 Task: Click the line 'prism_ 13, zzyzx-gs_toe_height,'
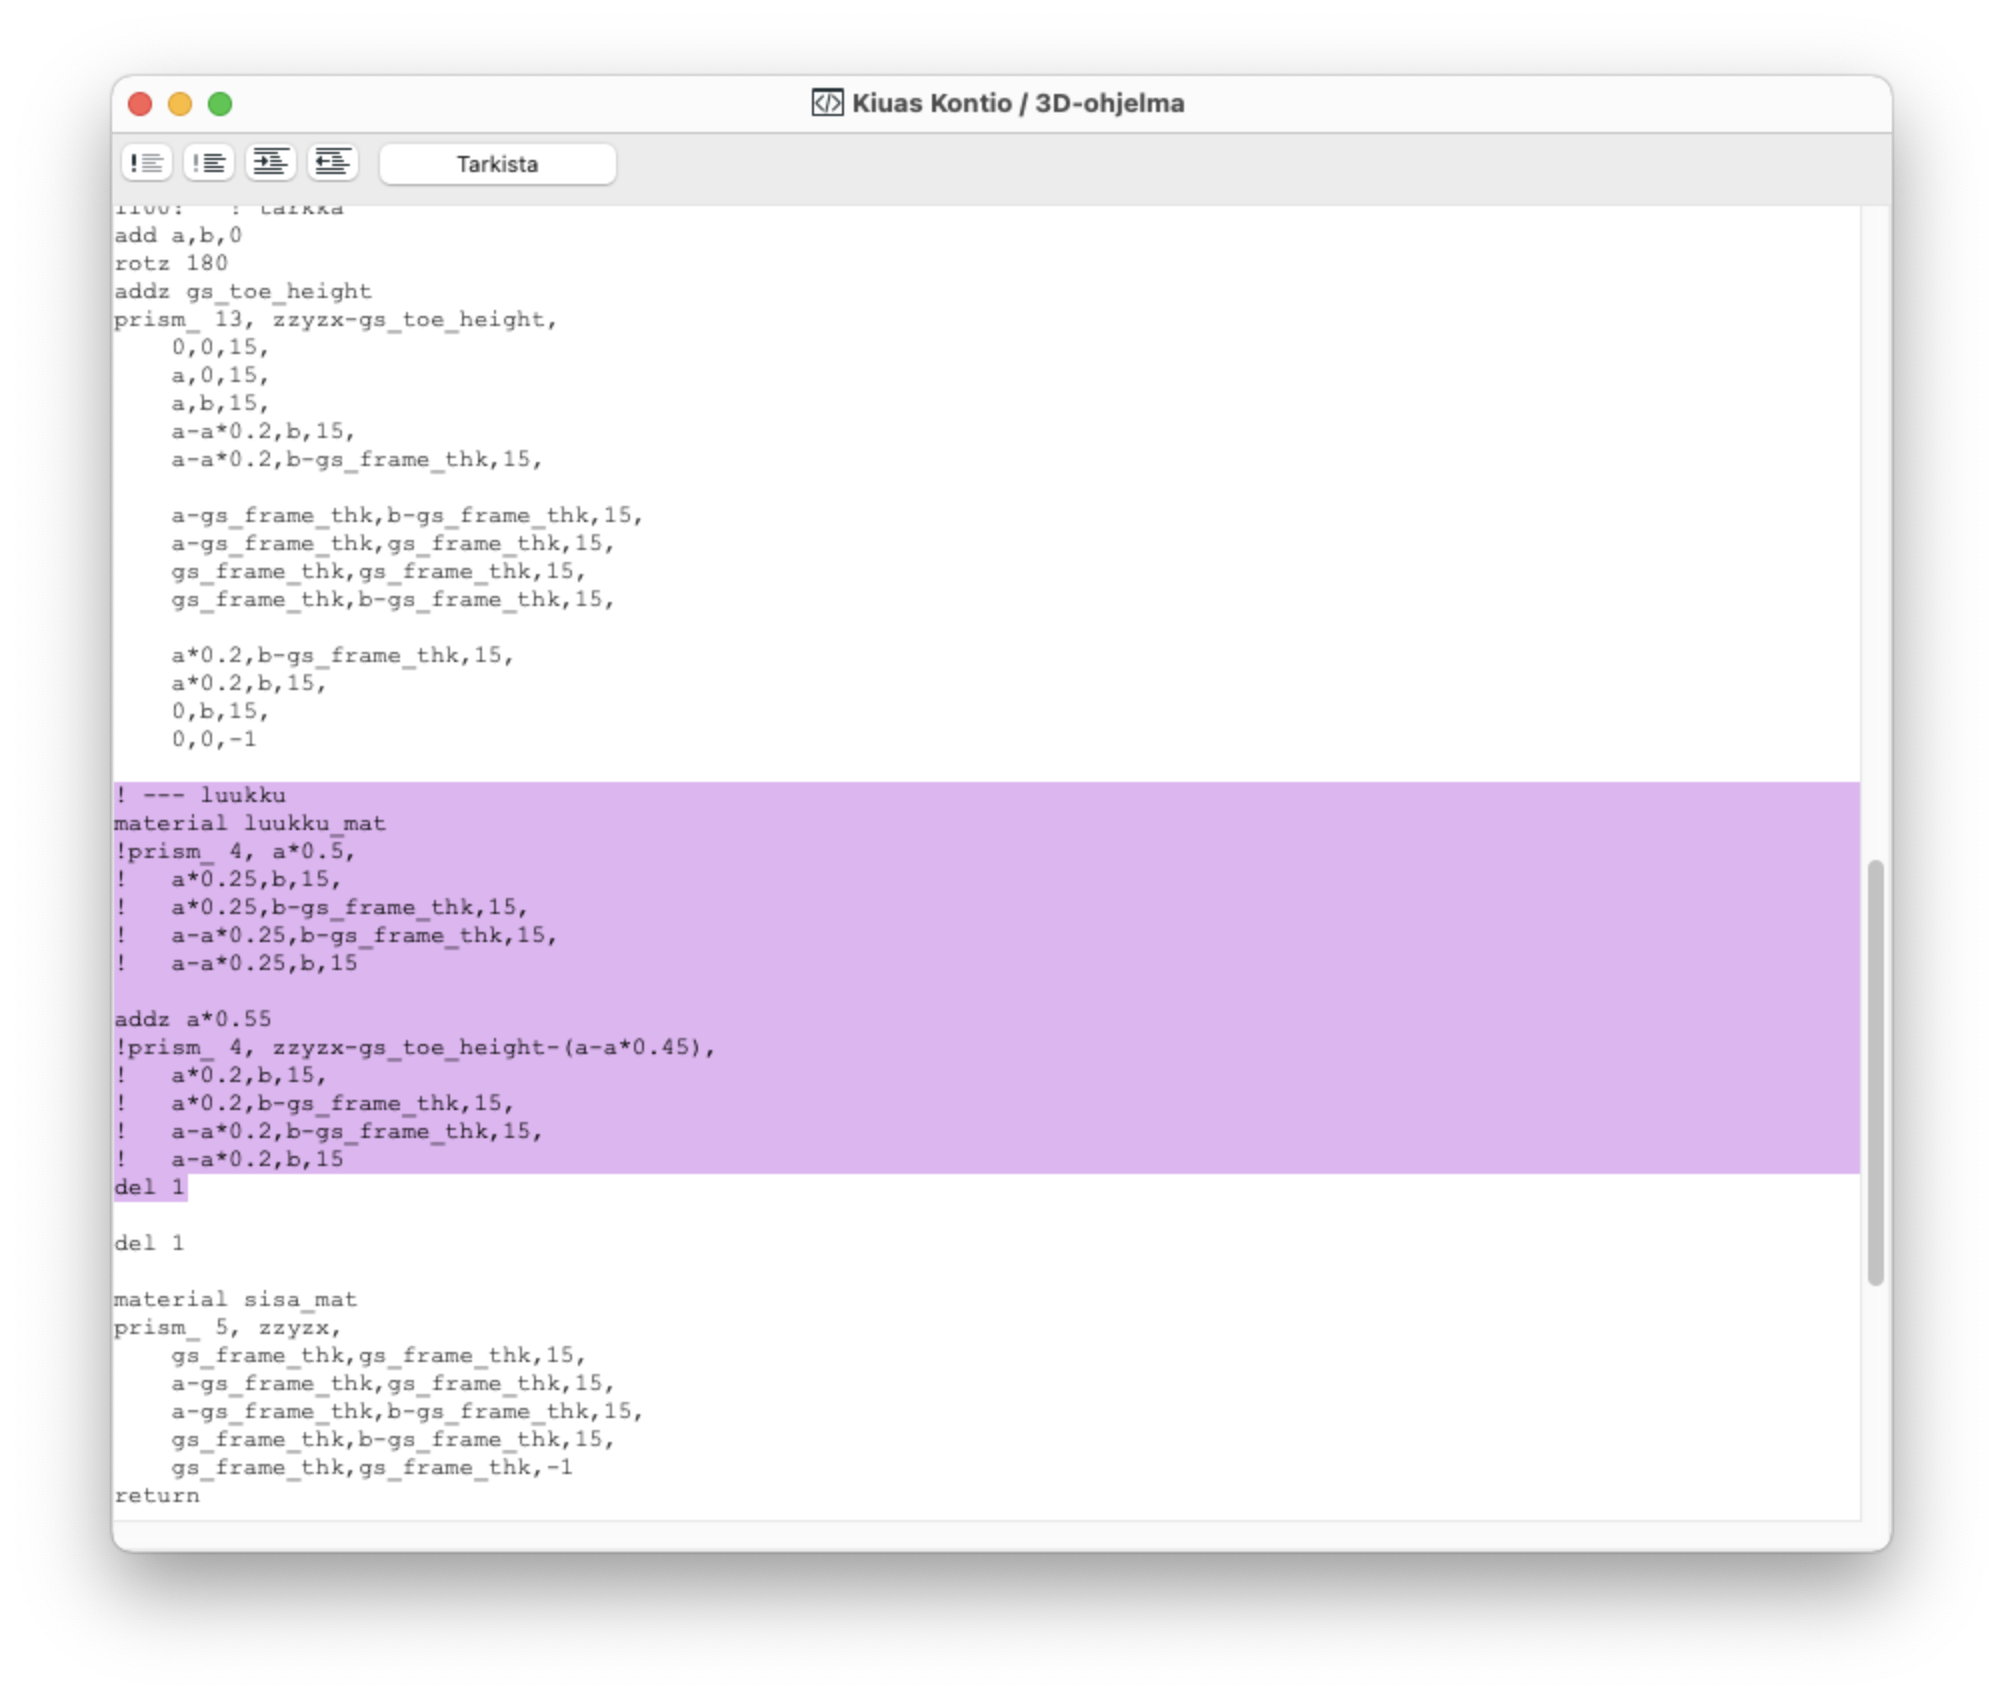pos(336,319)
